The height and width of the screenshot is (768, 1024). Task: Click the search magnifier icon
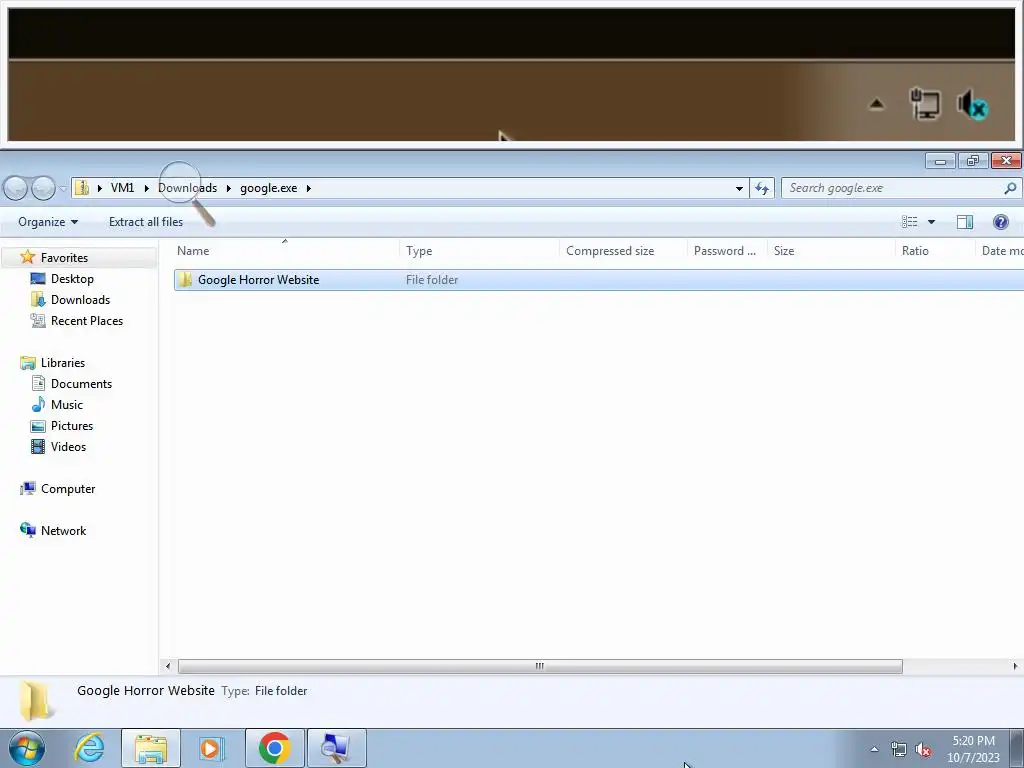1010,188
